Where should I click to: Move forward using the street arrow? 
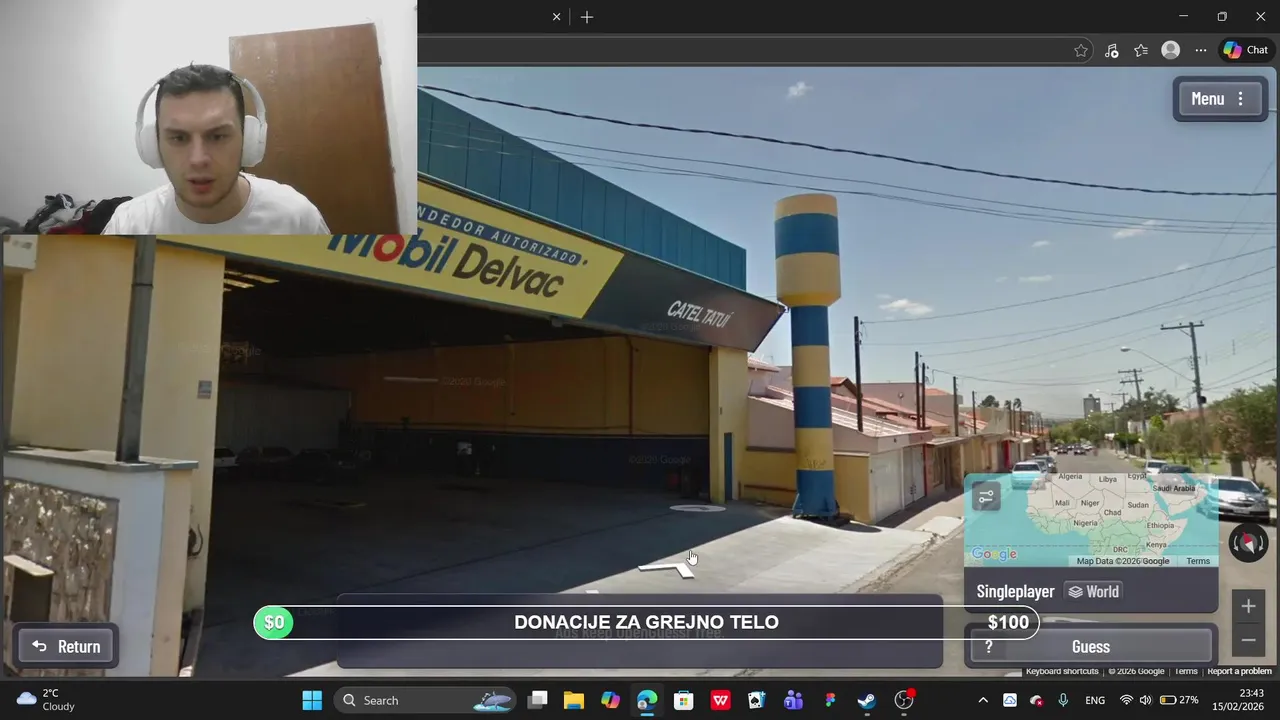(x=668, y=569)
